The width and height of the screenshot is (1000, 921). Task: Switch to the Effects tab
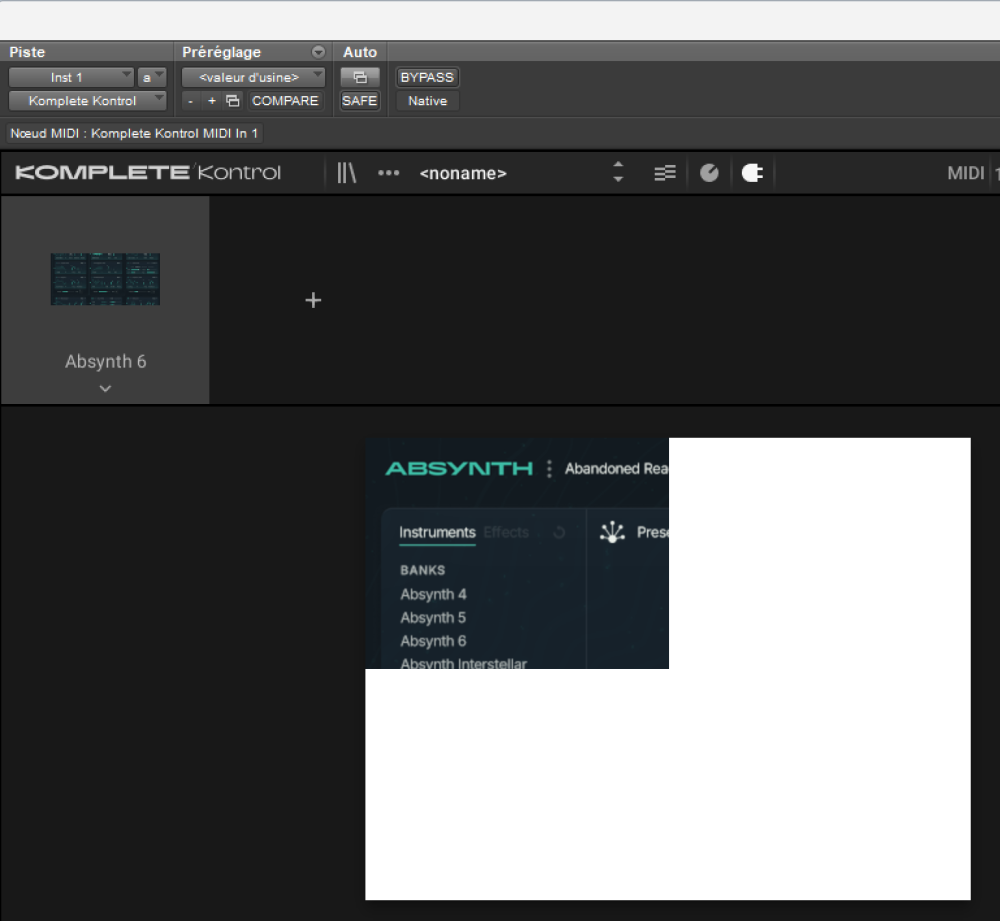tap(506, 532)
